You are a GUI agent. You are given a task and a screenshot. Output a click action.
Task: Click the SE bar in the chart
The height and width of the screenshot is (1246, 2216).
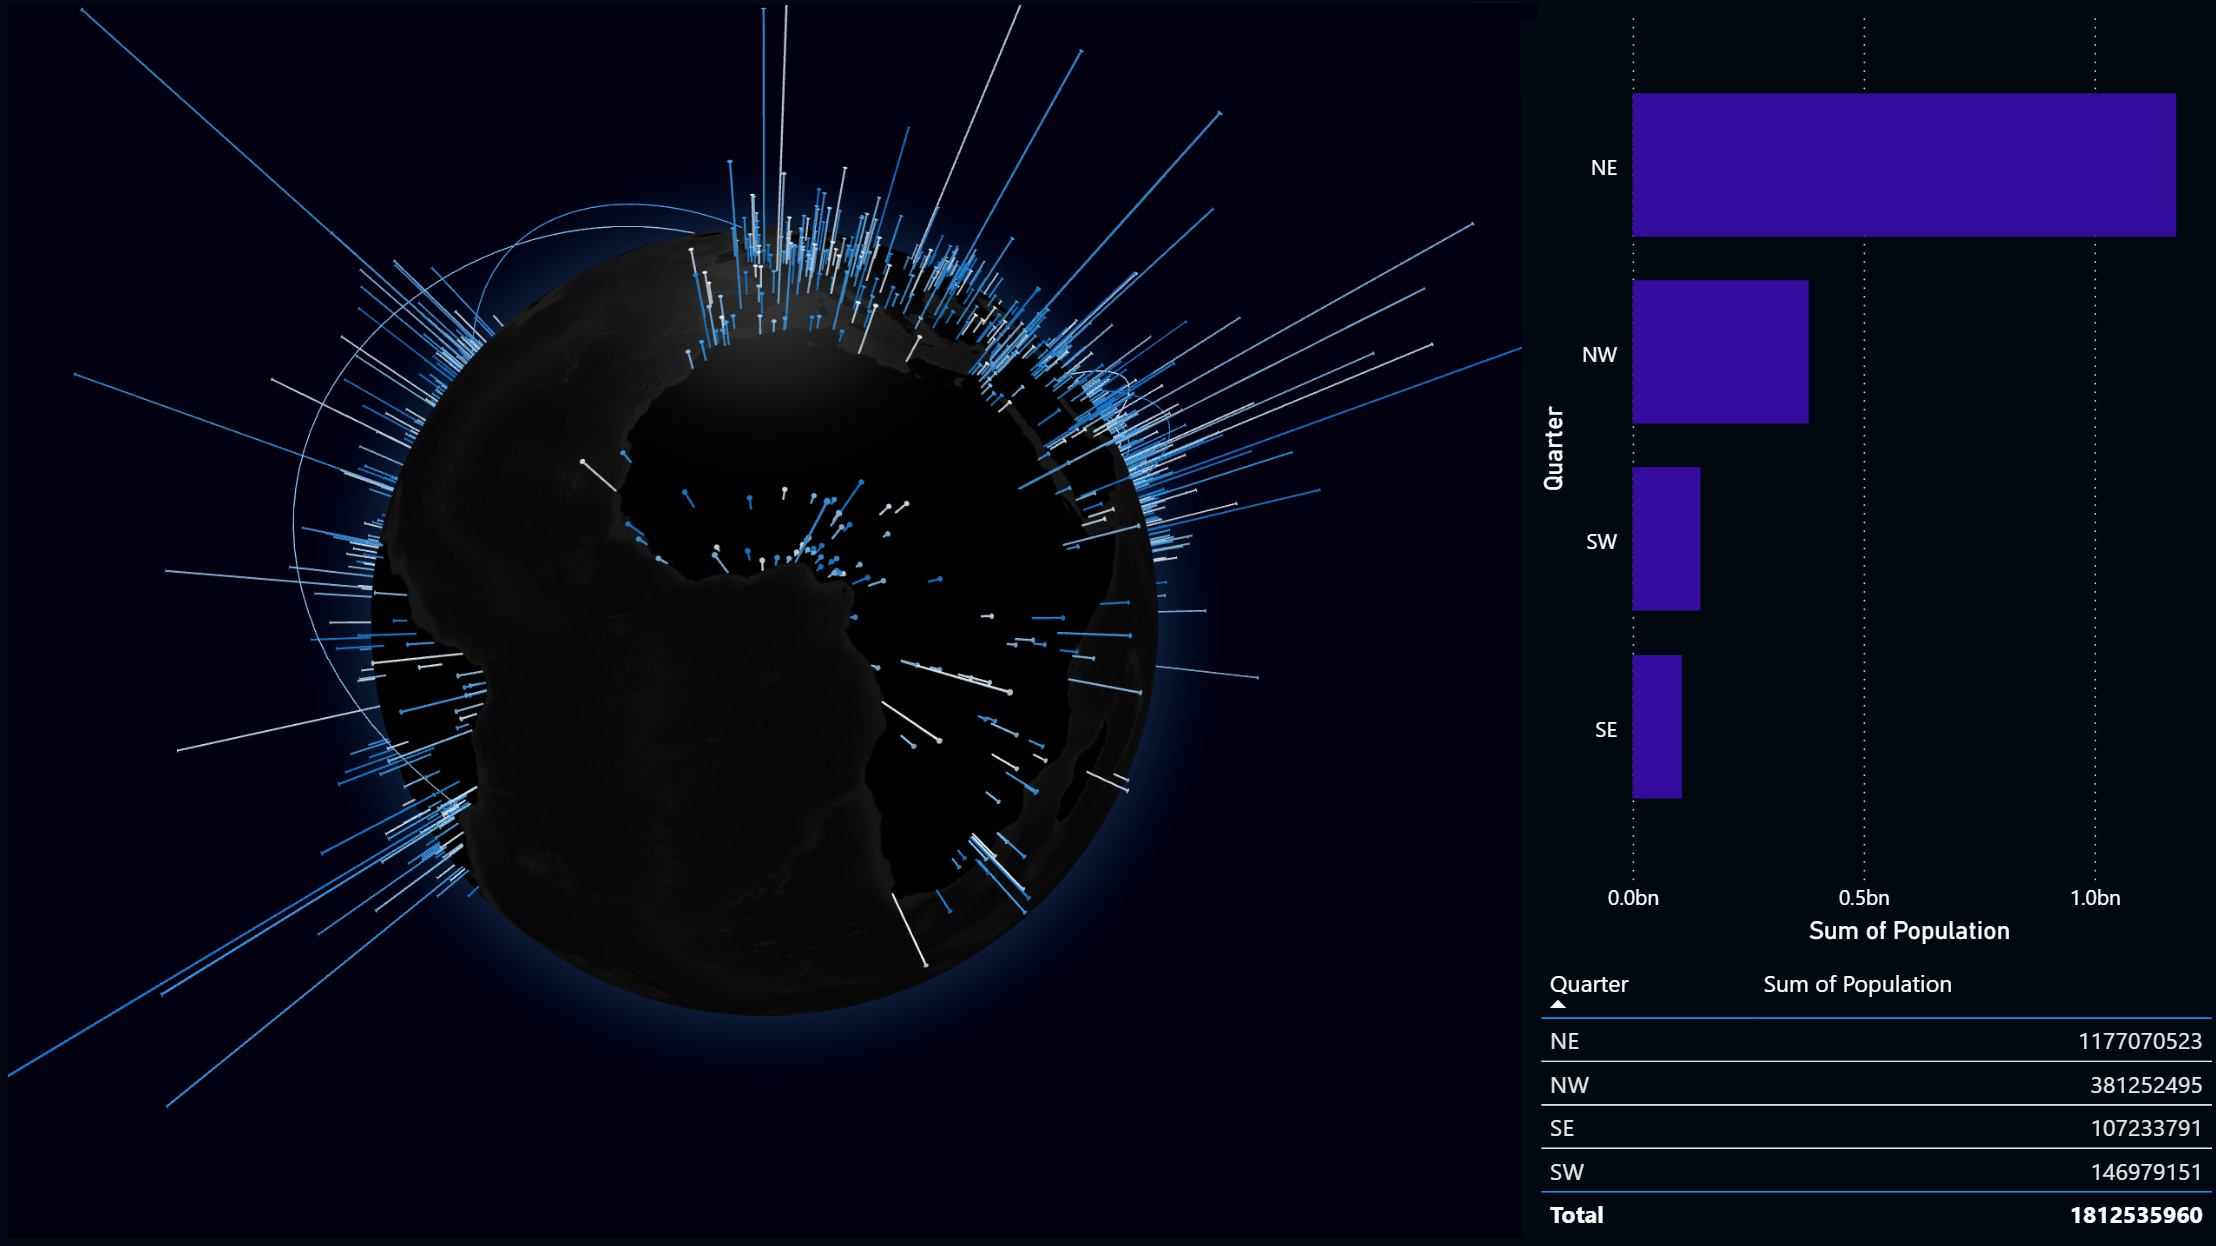(1657, 727)
